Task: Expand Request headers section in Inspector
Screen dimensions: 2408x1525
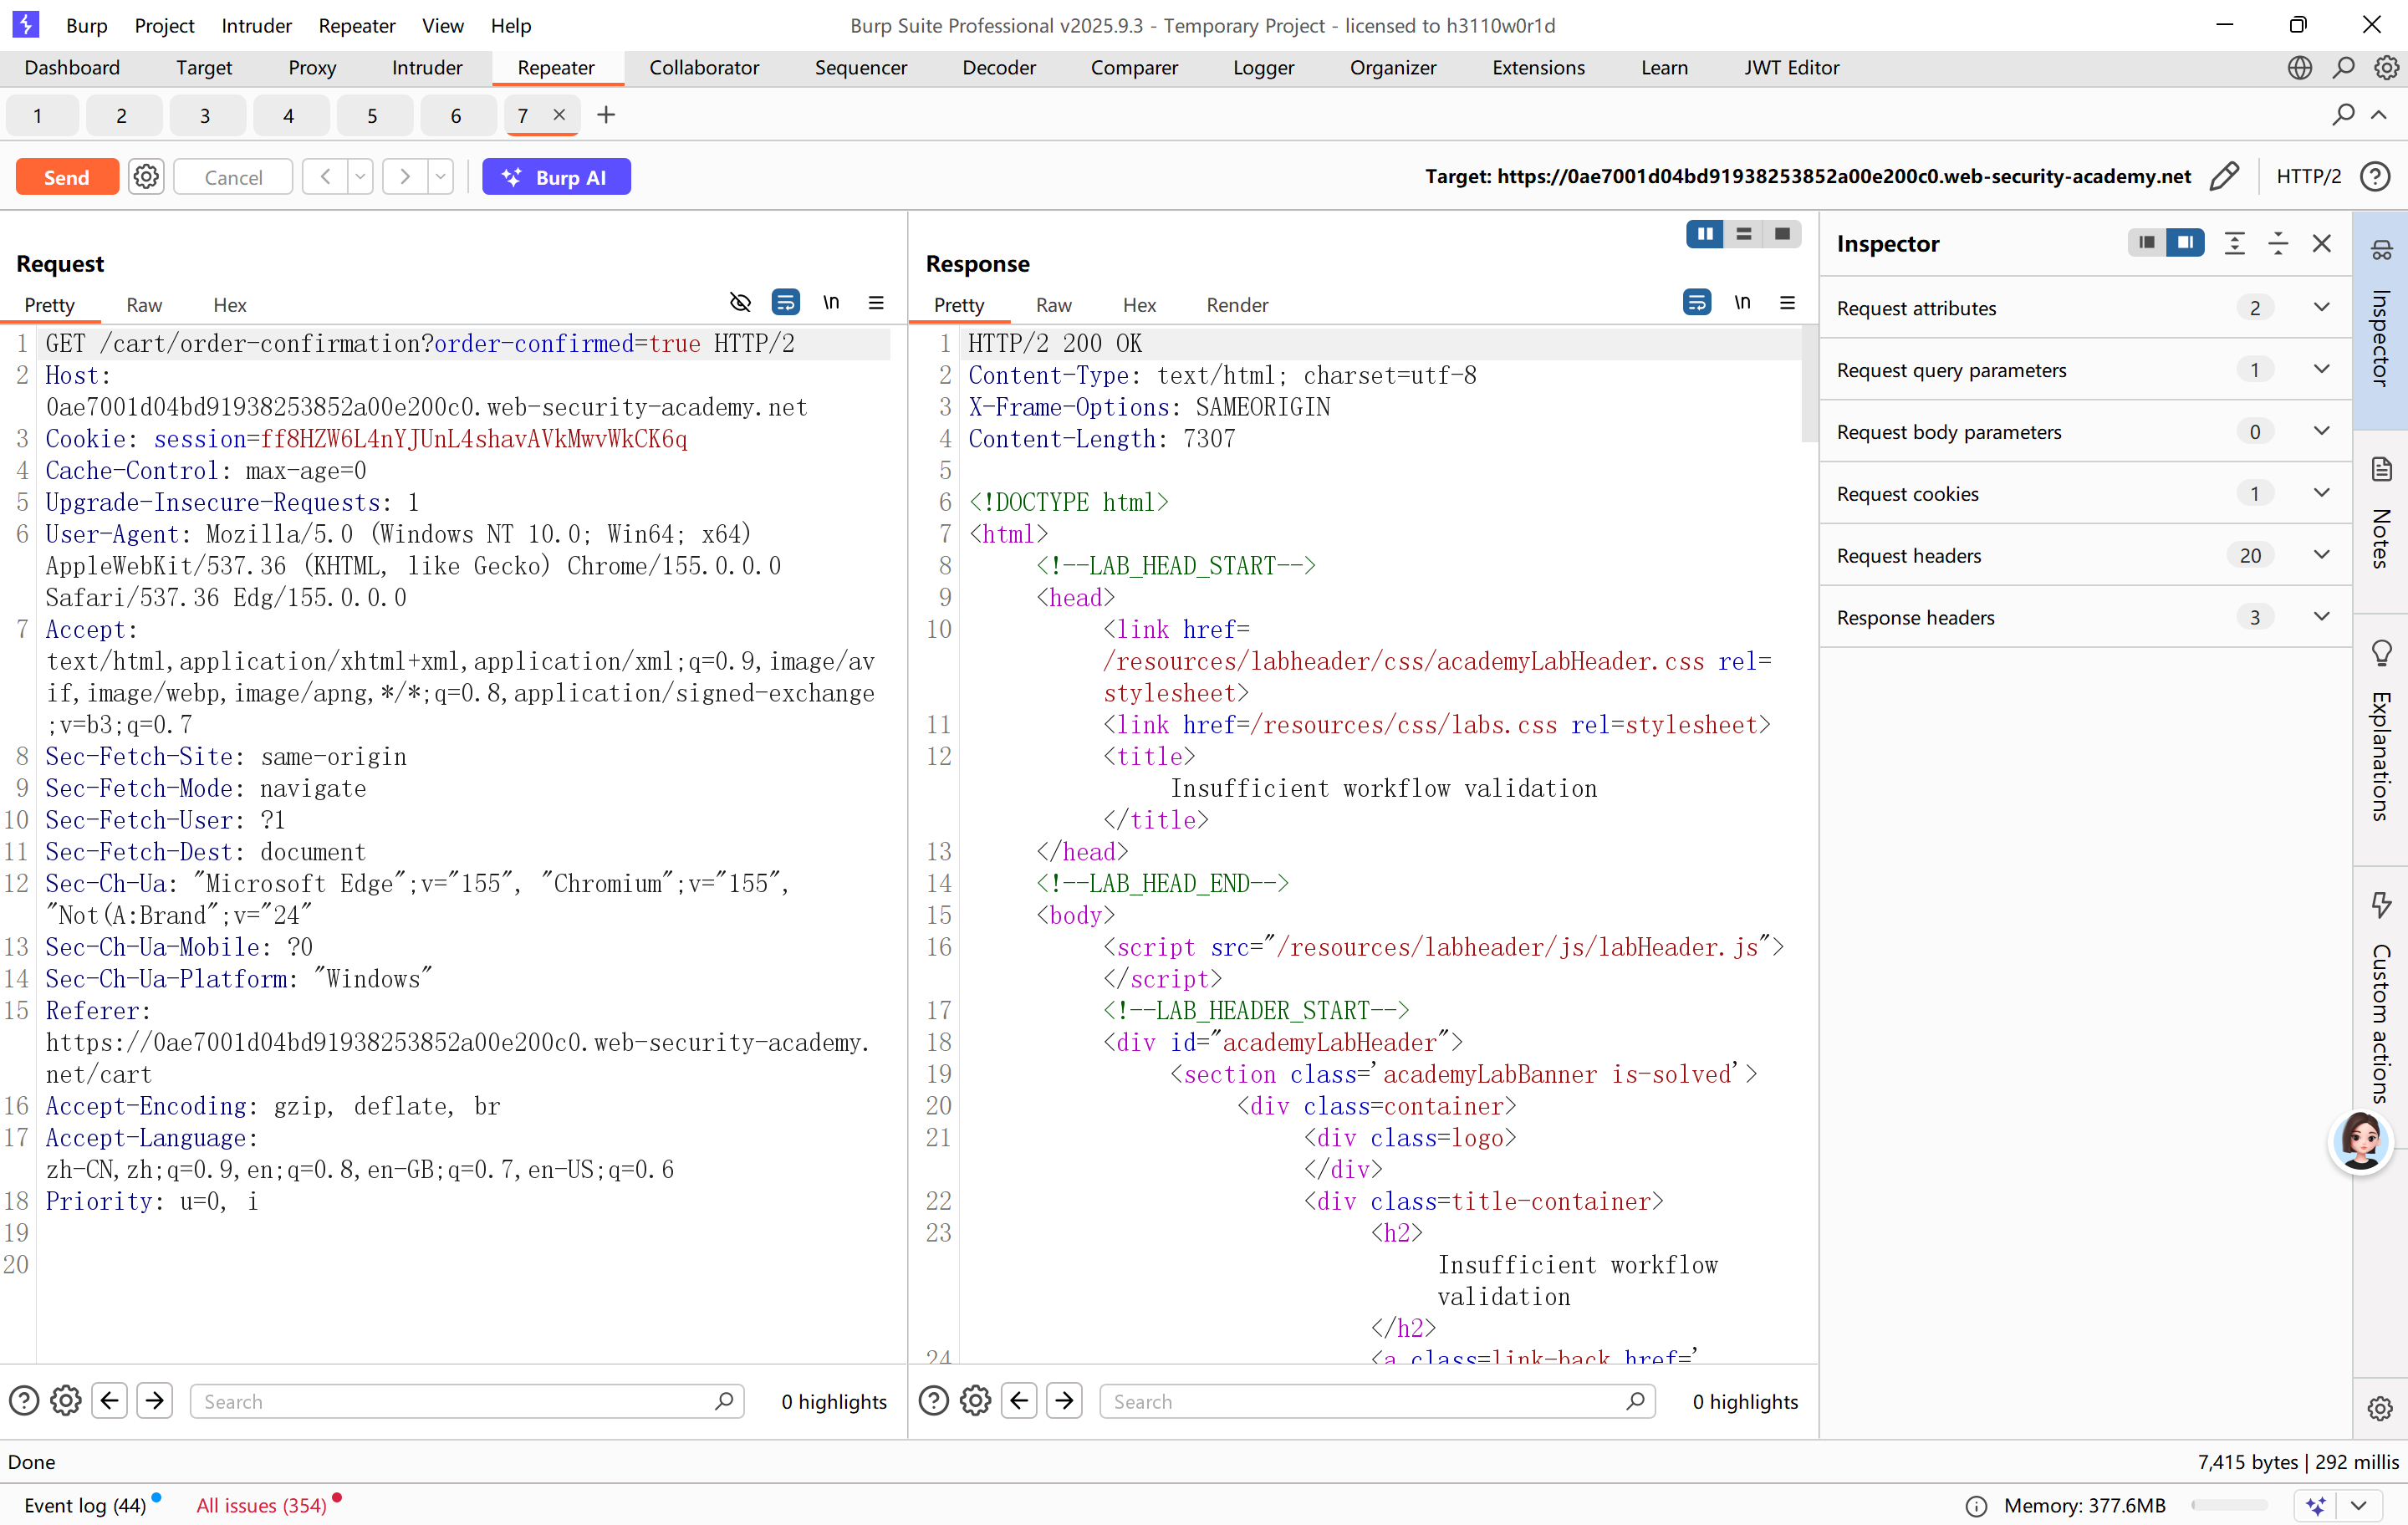Action: pos(2086,555)
